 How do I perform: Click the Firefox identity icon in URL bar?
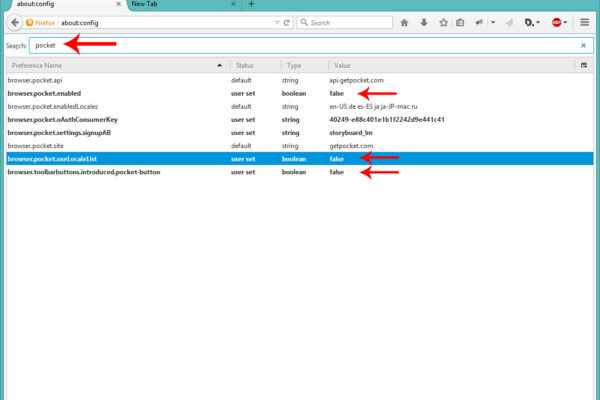tap(40, 23)
